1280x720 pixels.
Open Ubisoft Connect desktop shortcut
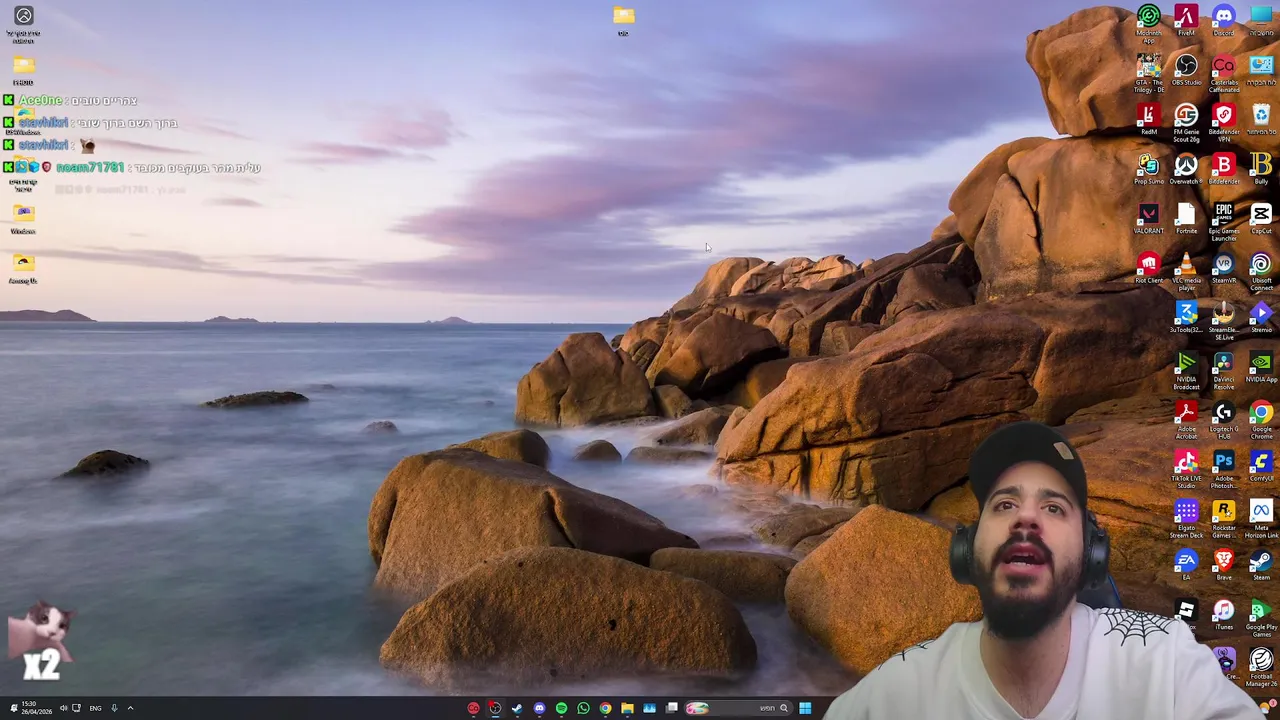click(1261, 273)
